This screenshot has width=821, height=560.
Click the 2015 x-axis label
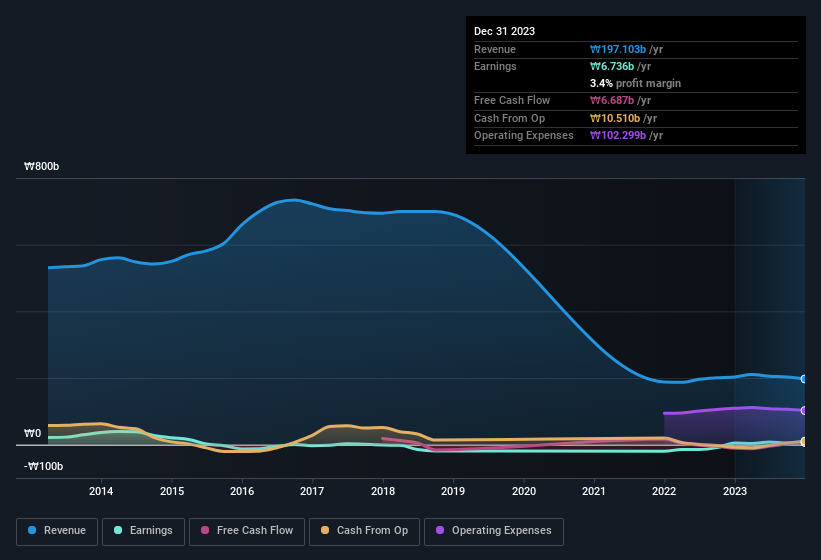point(172,491)
